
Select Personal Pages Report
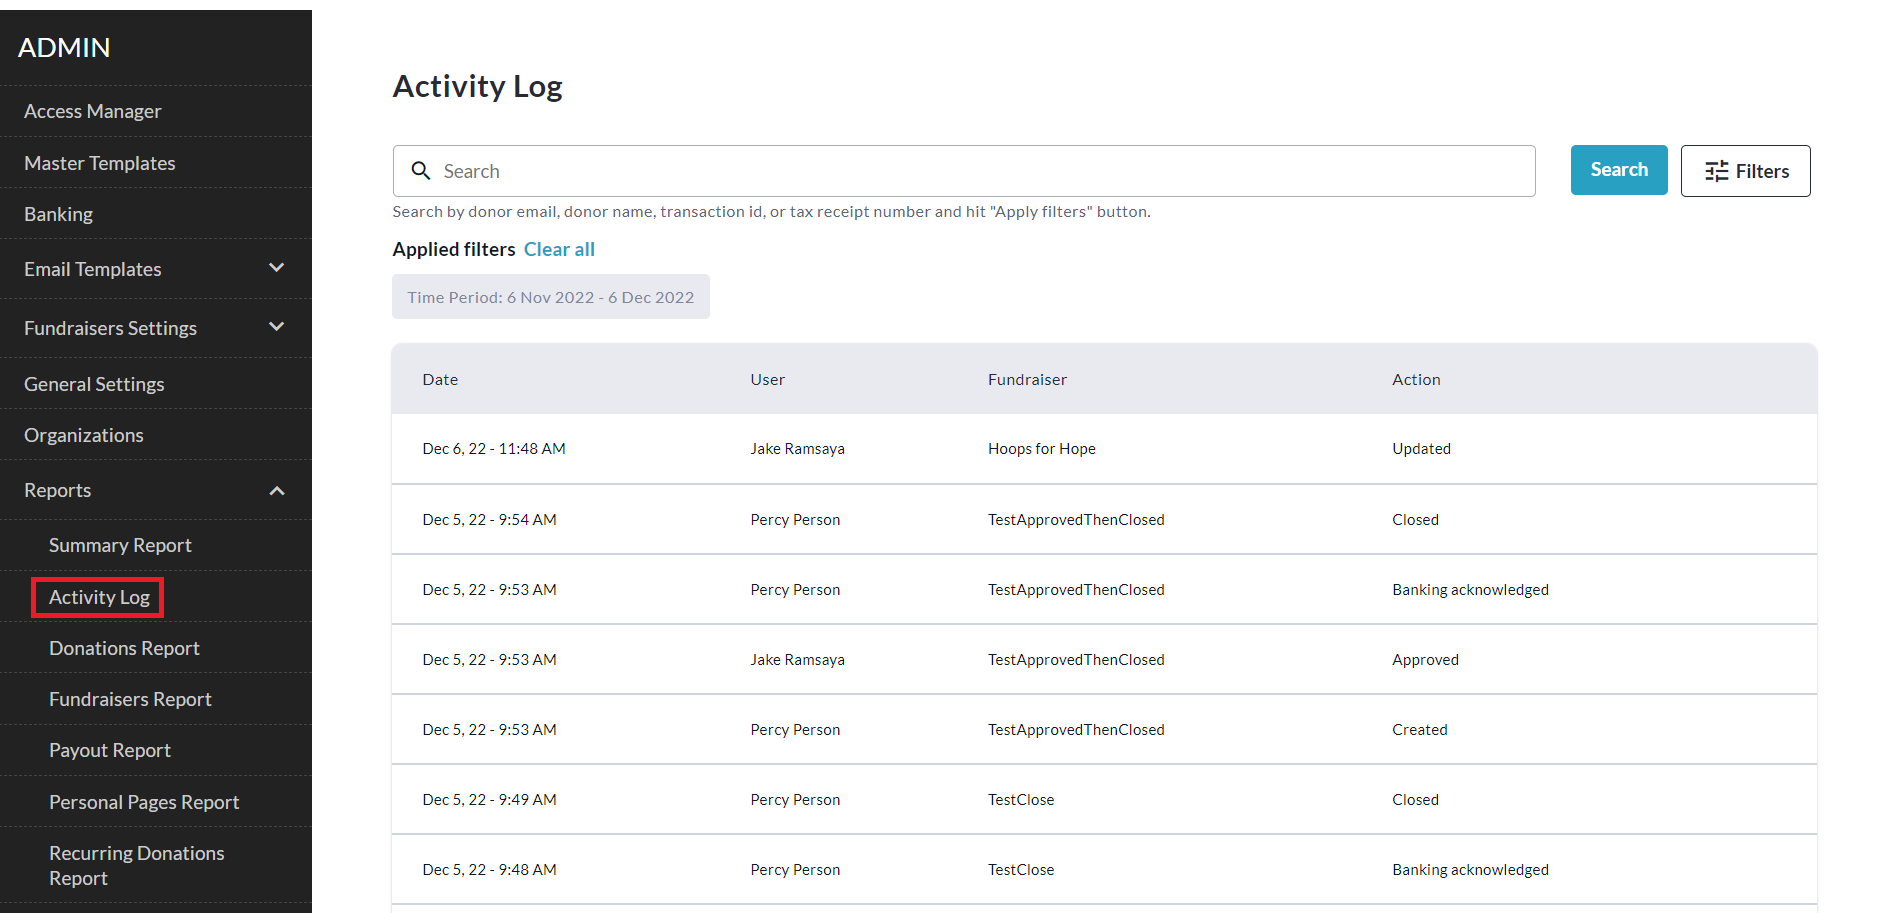coord(144,802)
